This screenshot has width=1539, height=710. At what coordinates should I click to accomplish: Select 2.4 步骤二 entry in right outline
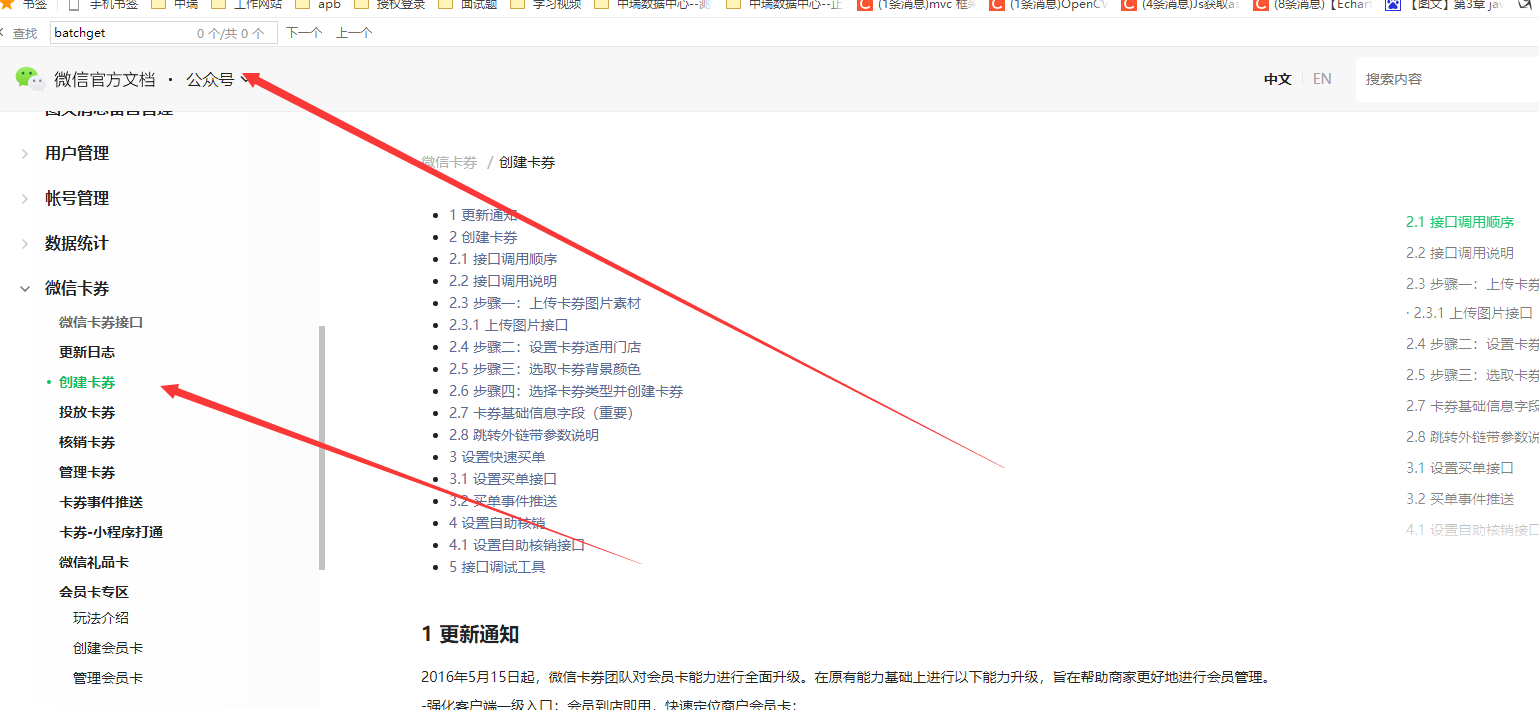point(1472,344)
